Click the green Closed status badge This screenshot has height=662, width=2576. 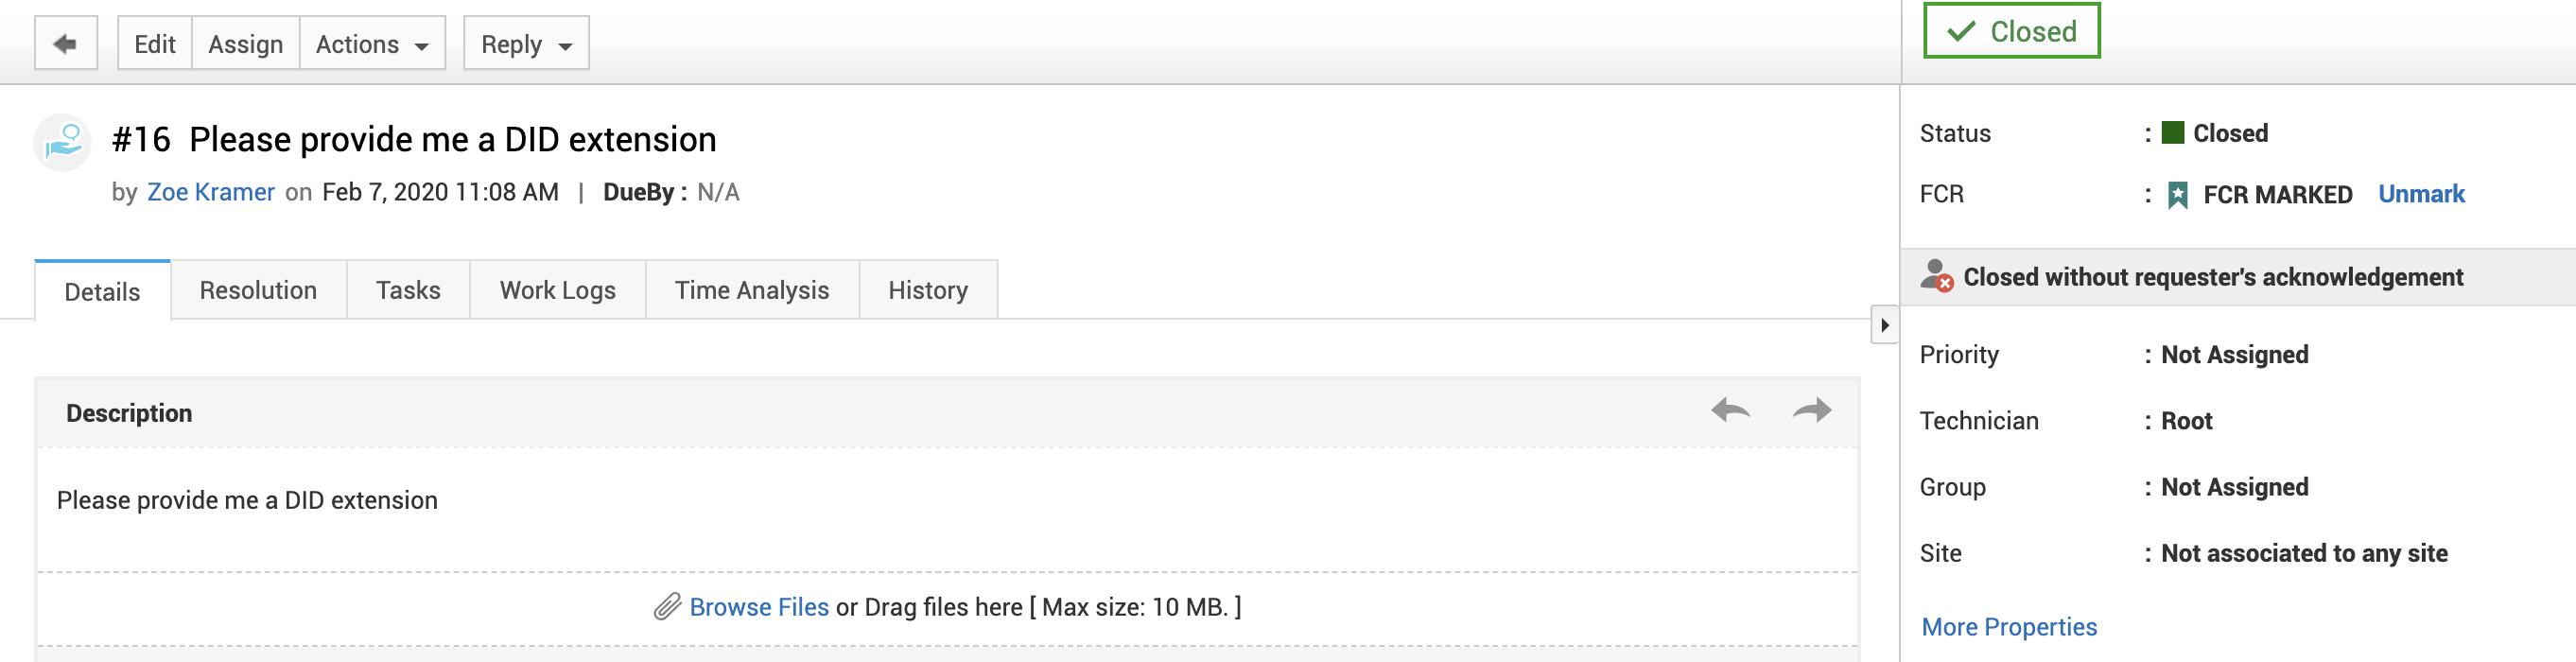click(2011, 31)
